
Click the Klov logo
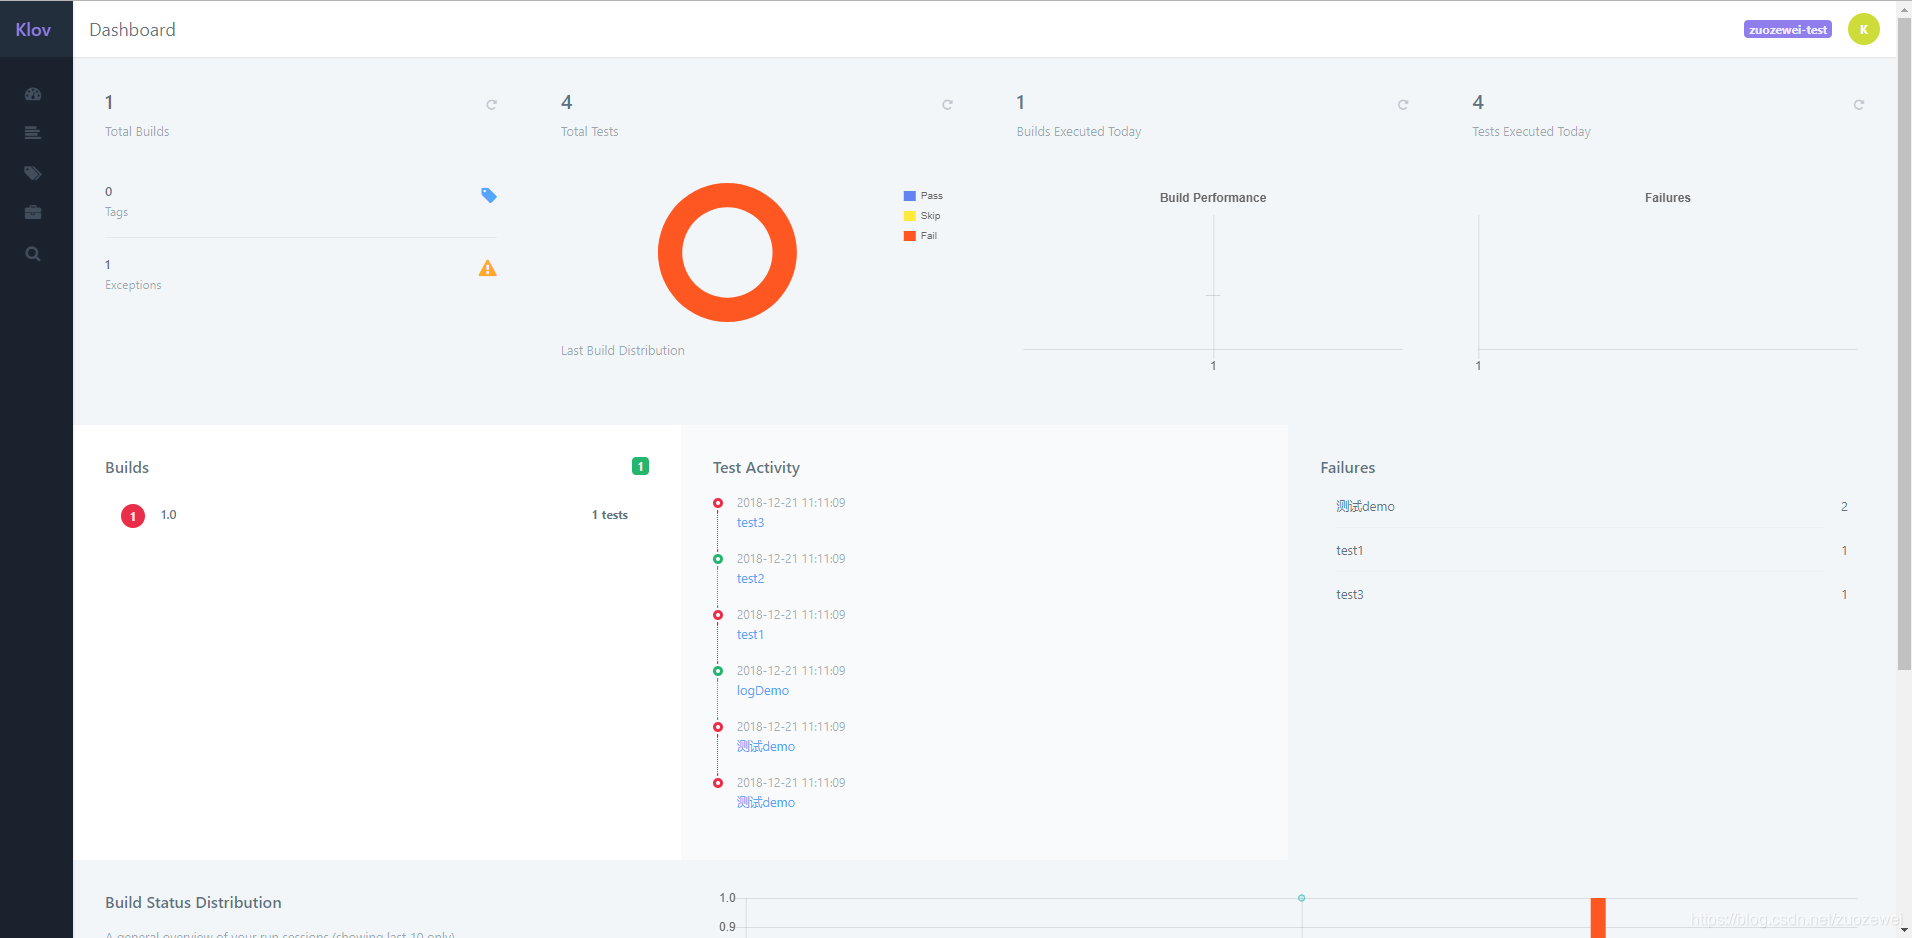[x=33, y=29]
